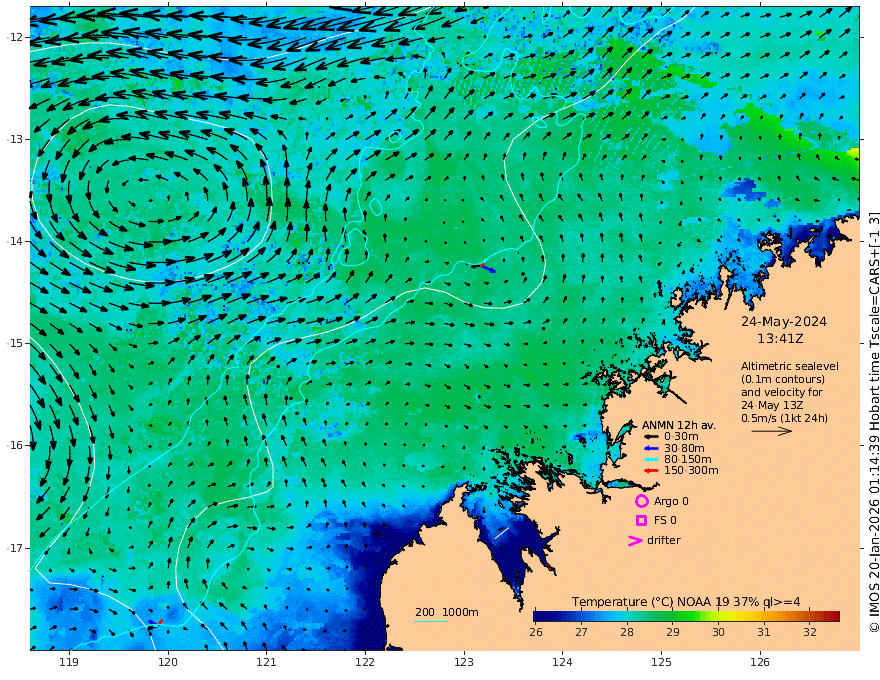Click longitude axis label 123

pos(464,663)
